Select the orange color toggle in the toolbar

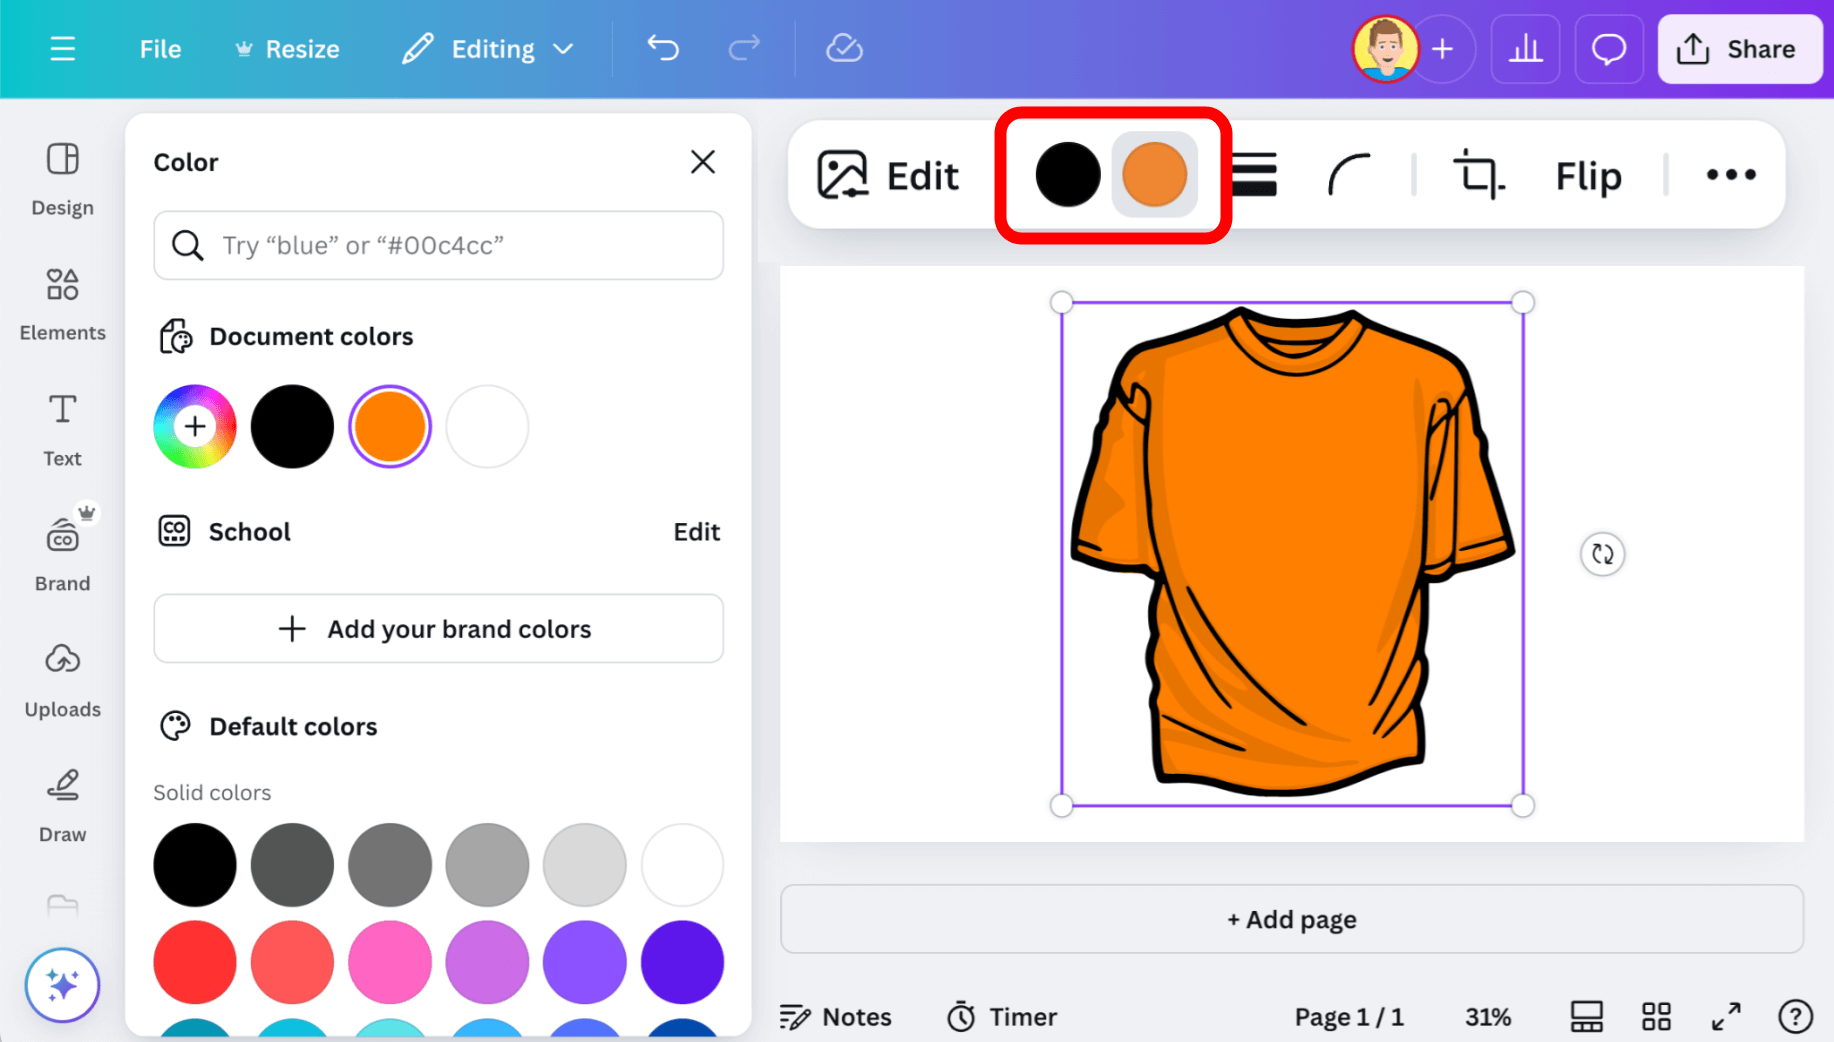coord(1155,175)
